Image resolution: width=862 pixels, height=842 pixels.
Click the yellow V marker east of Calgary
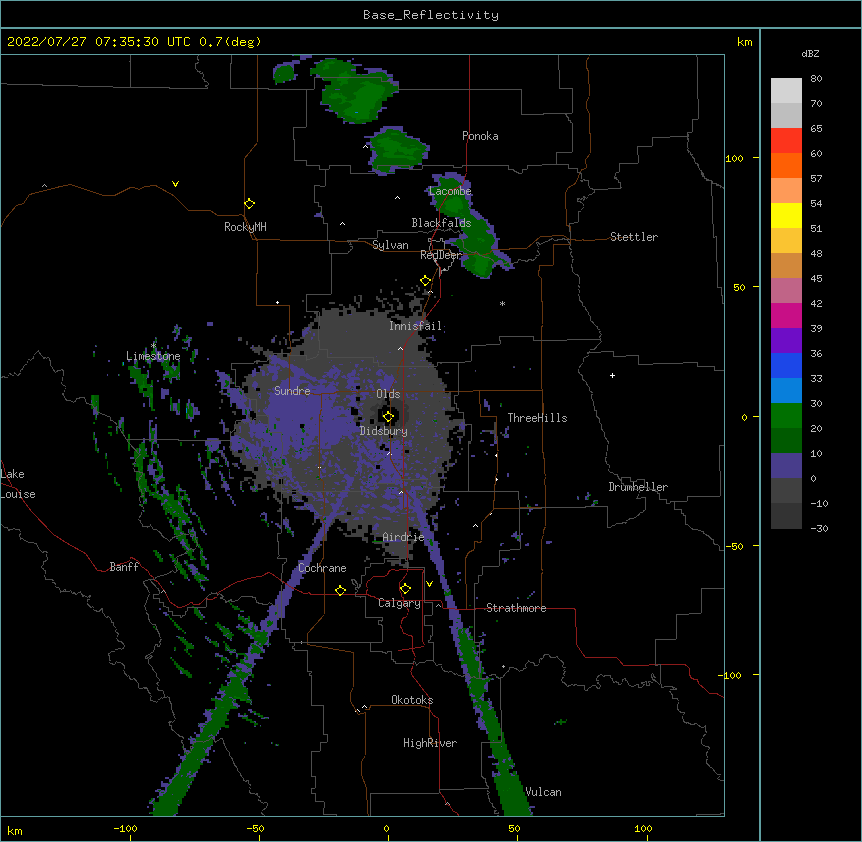429,584
